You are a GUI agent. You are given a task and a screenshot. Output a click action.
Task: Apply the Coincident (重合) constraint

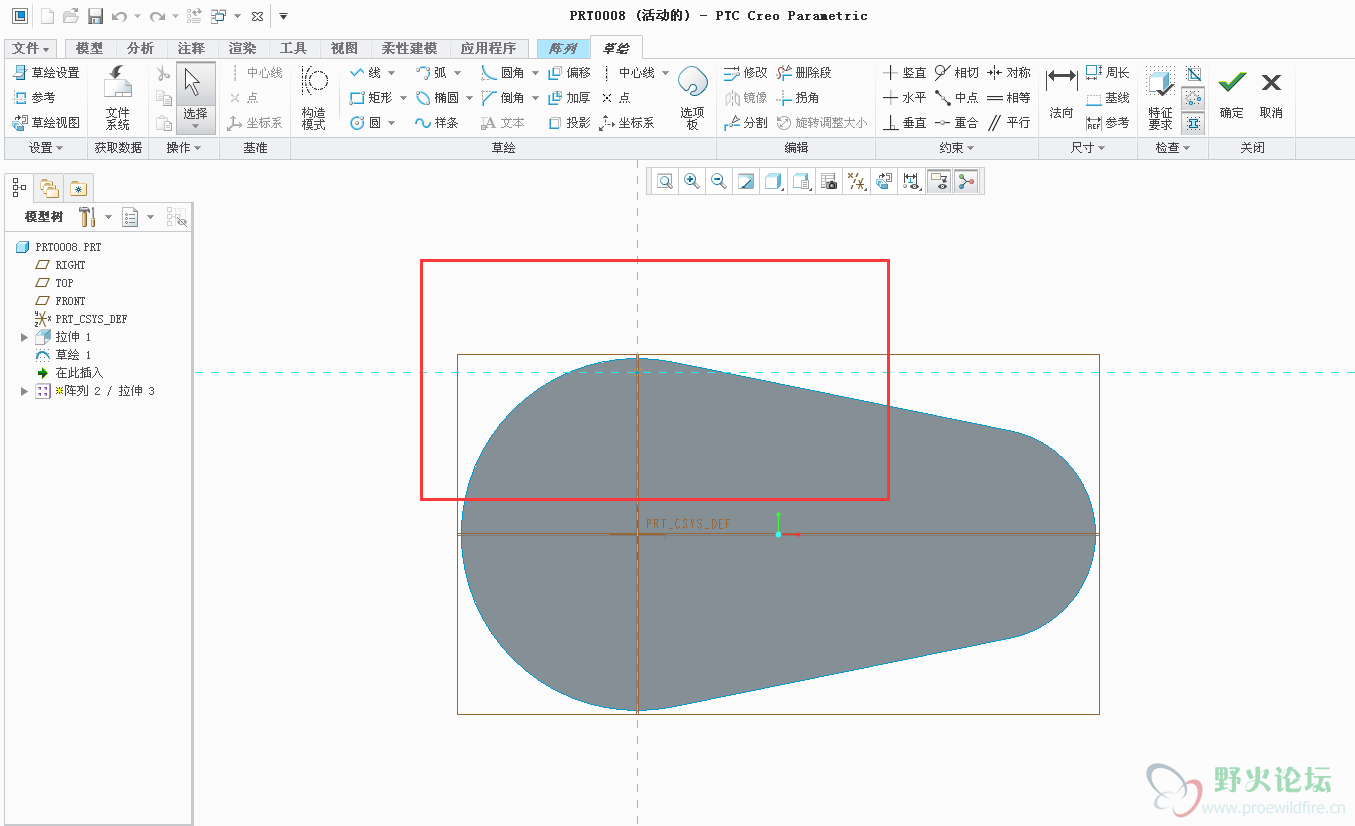click(957, 123)
